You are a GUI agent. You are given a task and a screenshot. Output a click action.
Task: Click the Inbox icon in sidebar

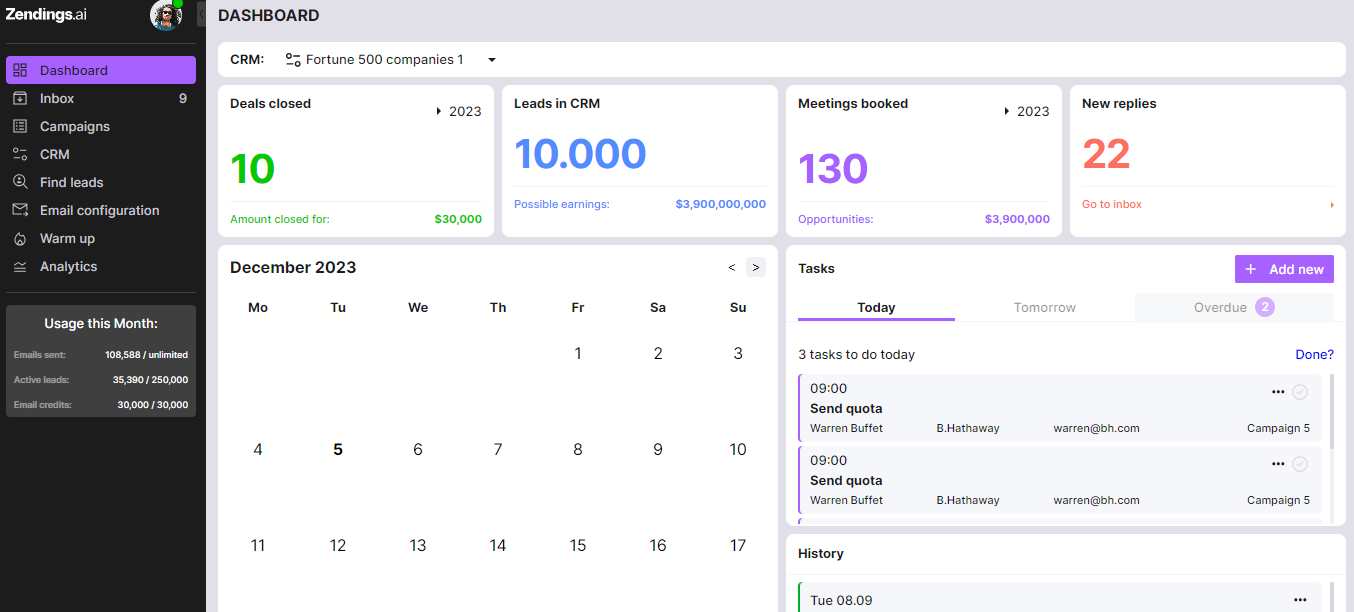(x=20, y=99)
